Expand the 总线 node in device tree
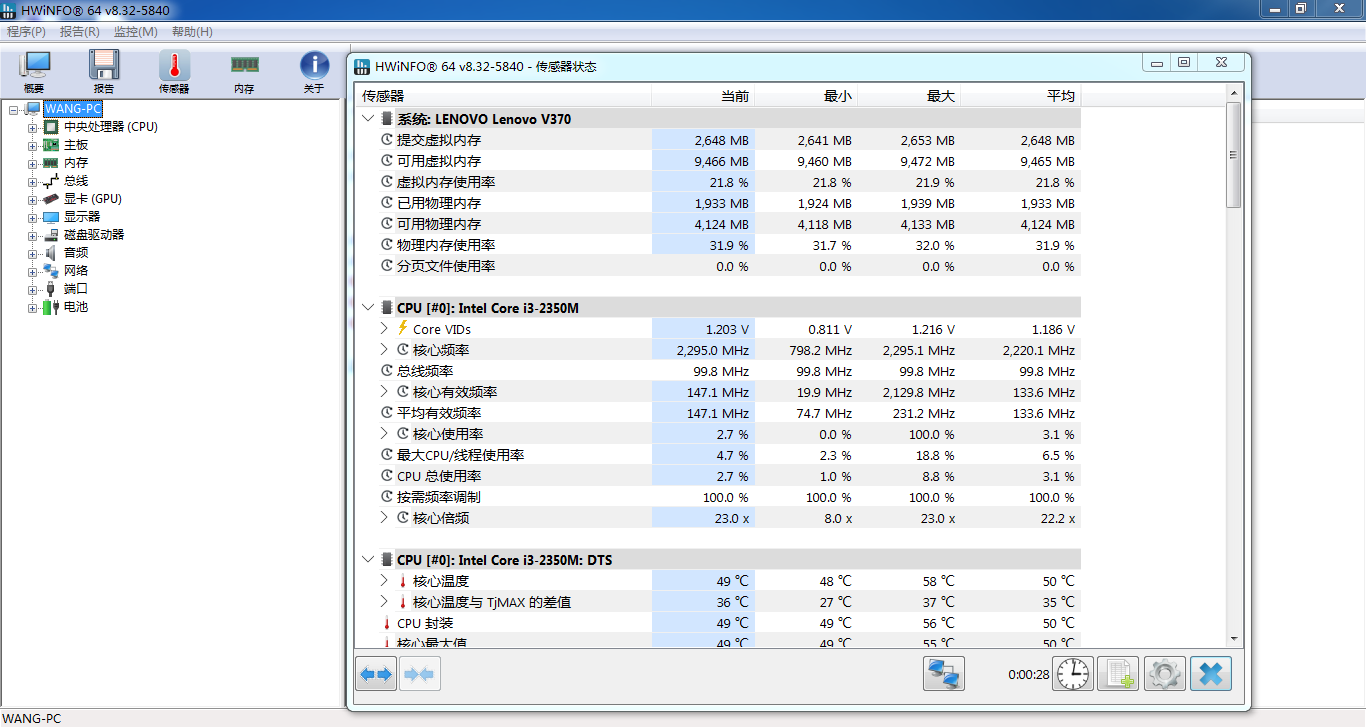This screenshot has width=1366, height=728. (x=33, y=181)
